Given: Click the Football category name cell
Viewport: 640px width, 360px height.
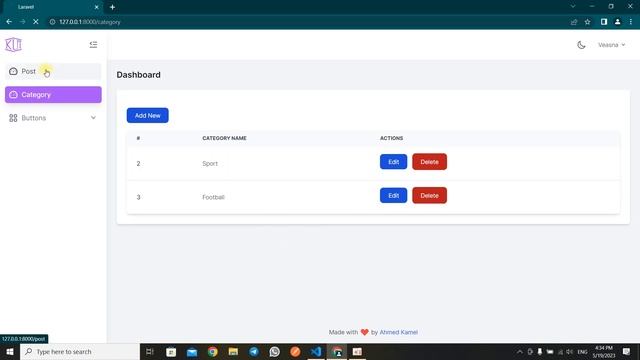Looking at the screenshot, I should coord(213,197).
